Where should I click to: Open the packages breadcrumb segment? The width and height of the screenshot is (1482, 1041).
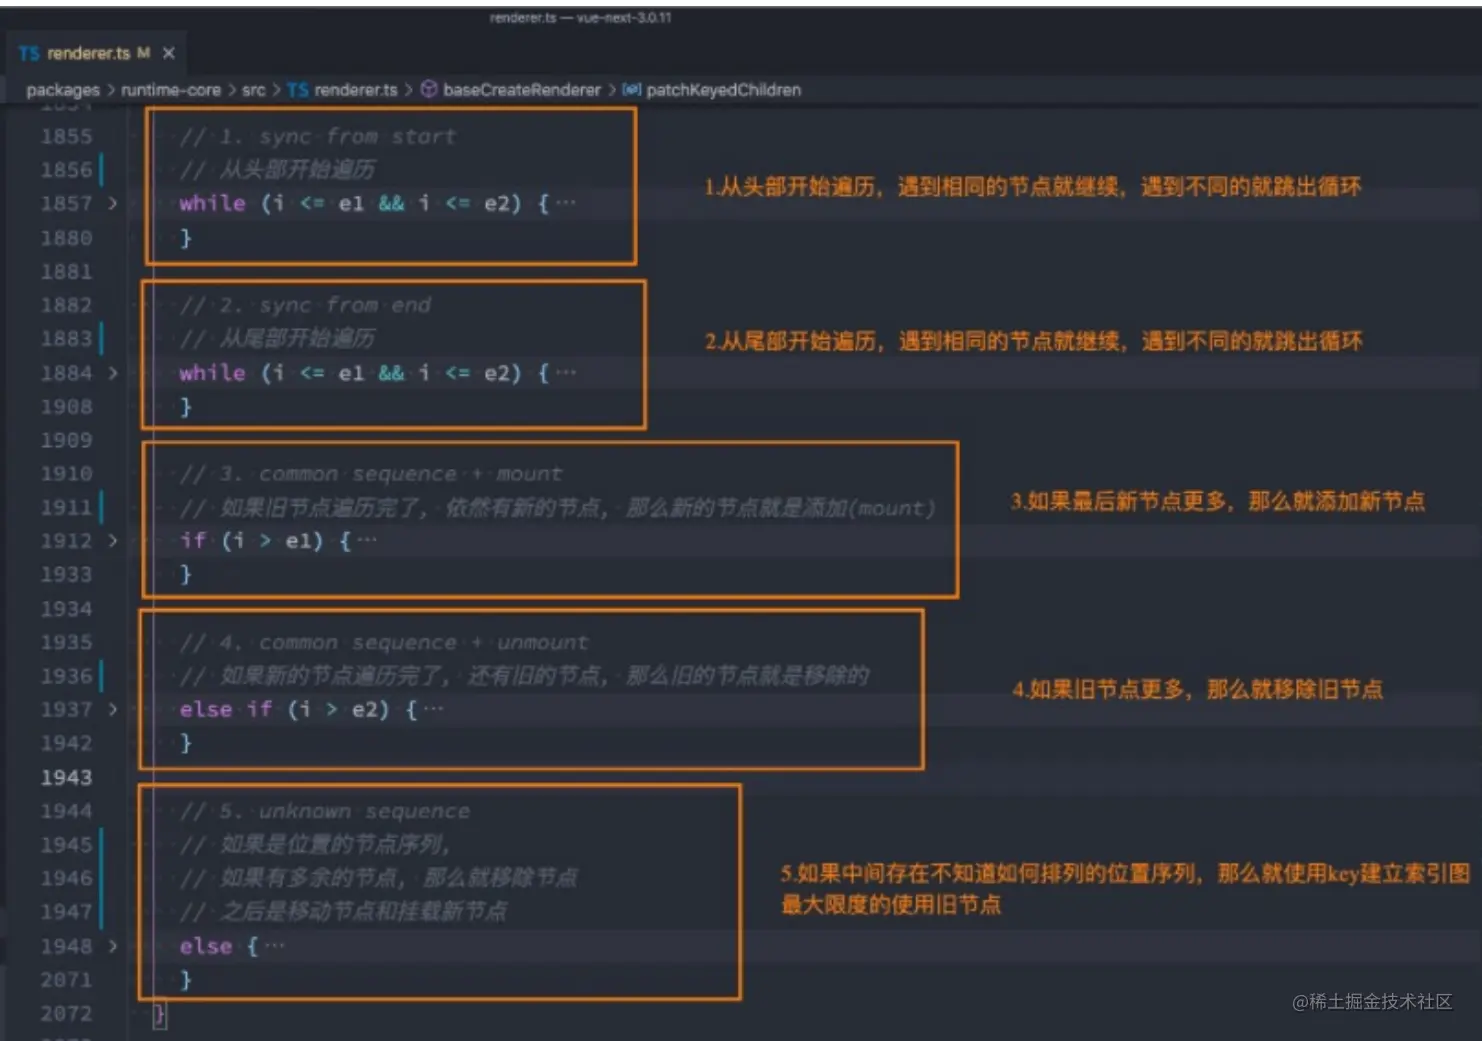point(63,90)
